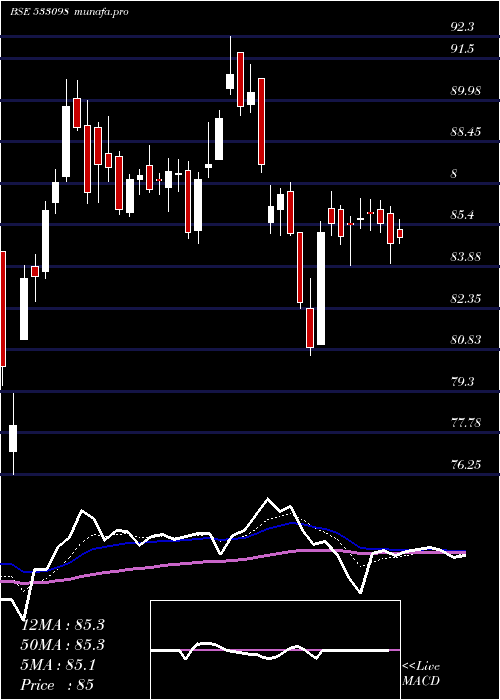Image resolution: width=500 pixels, height=700 pixels.
Task: Click the 'Price : 85' readout
Action: 57,685
